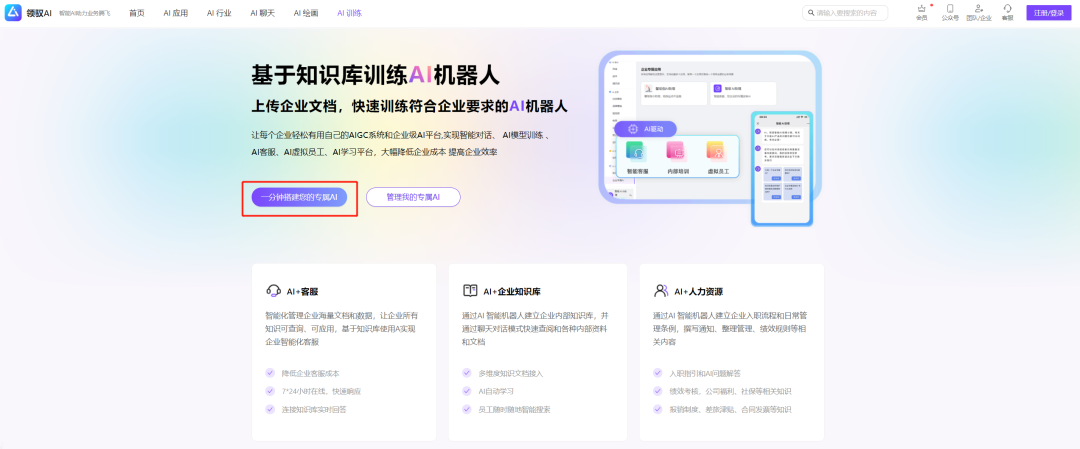Open the AI 行业 menu item
The height and width of the screenshot is (449, 1080).
pyautogui.click(x=219, y=13)
